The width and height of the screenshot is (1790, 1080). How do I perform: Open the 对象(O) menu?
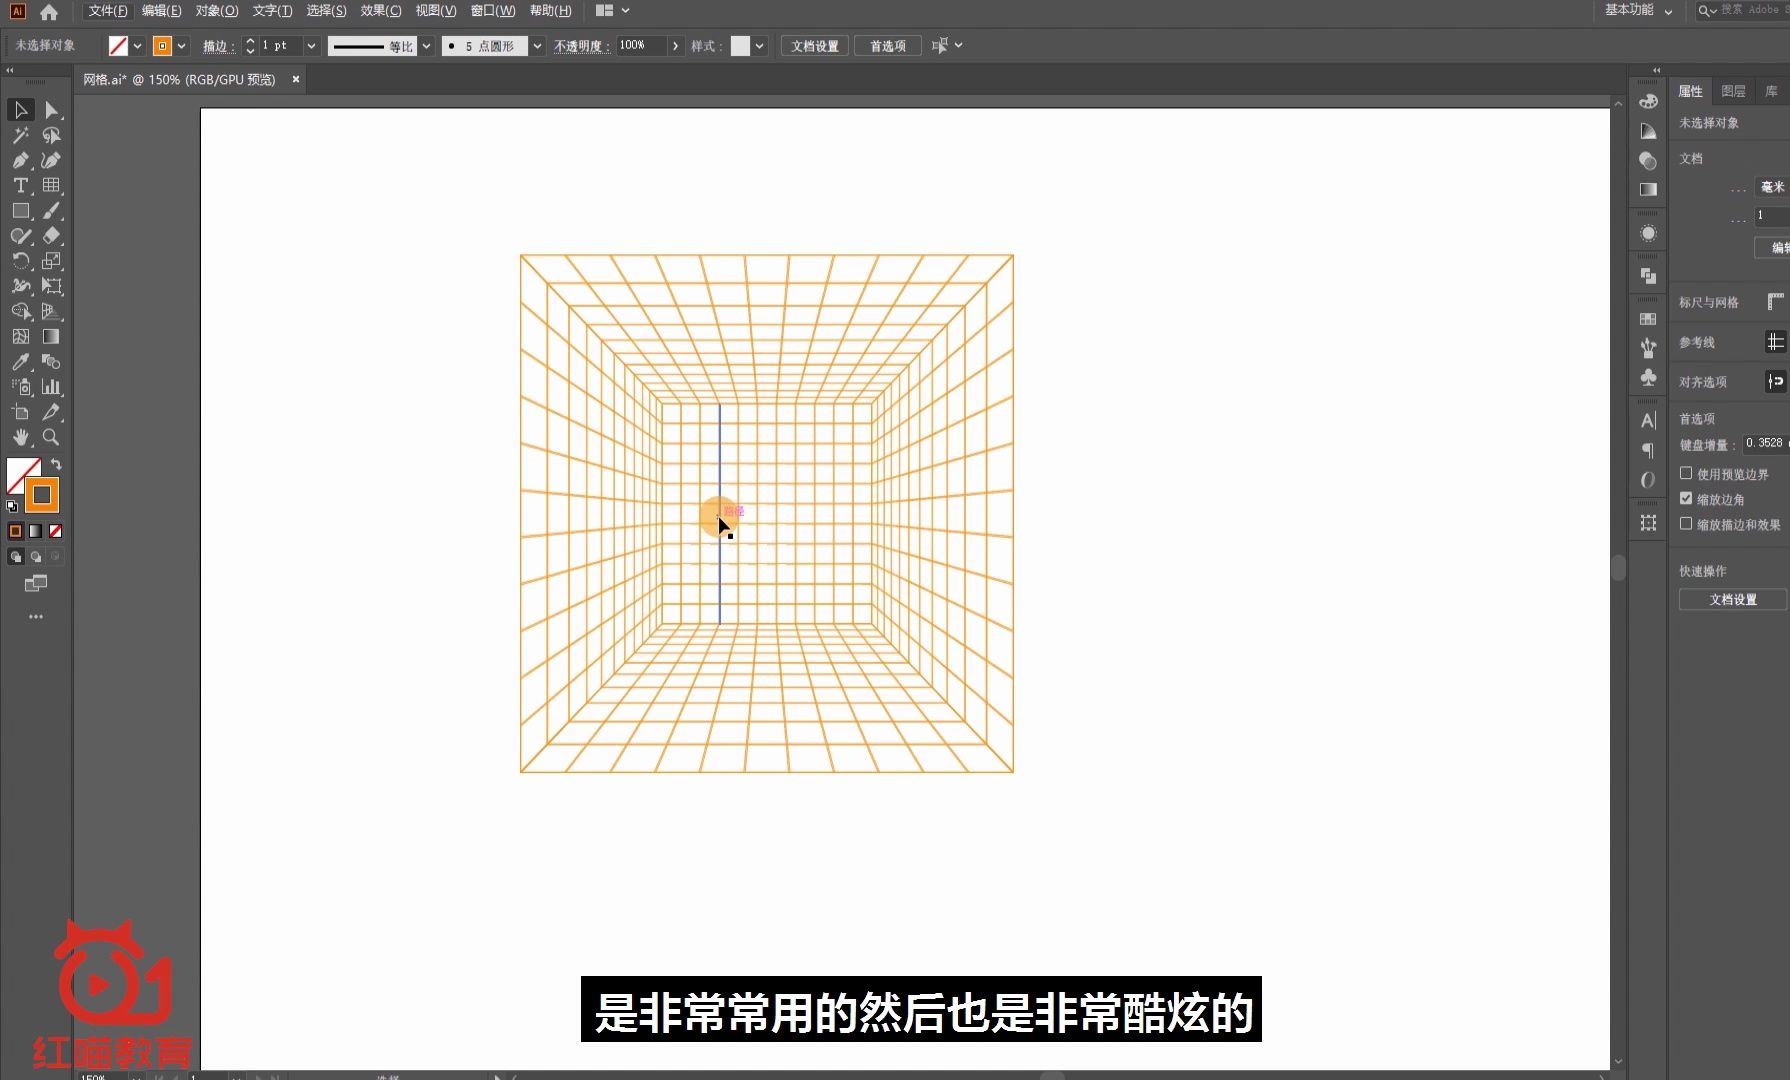point(217,10)
